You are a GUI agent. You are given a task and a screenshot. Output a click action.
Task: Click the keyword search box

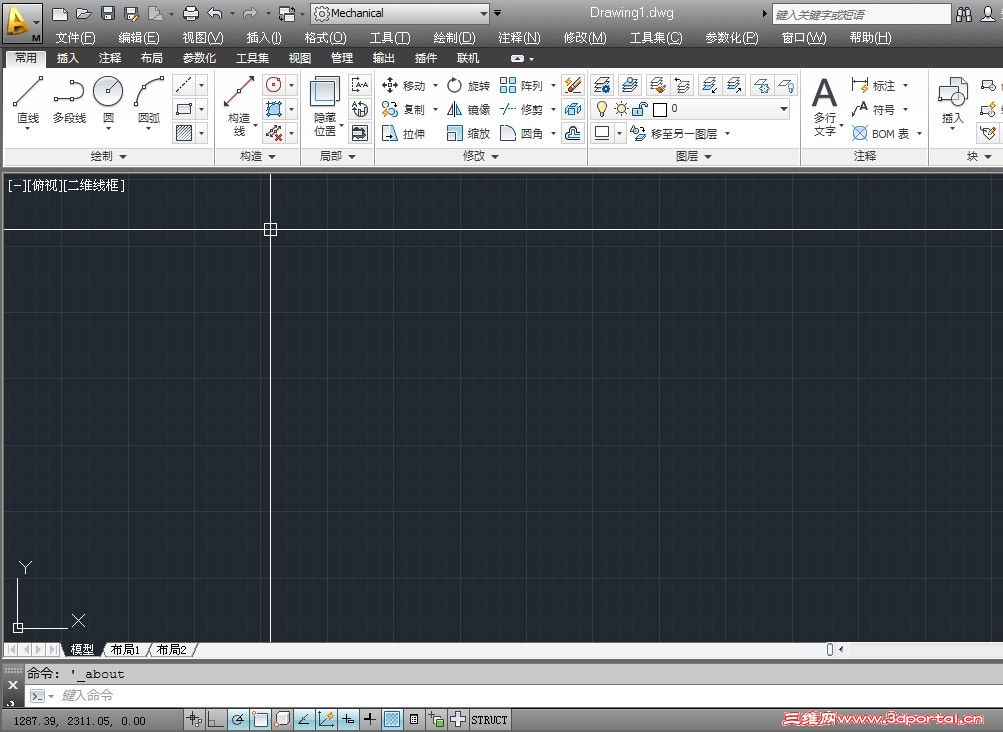[861, 14]
